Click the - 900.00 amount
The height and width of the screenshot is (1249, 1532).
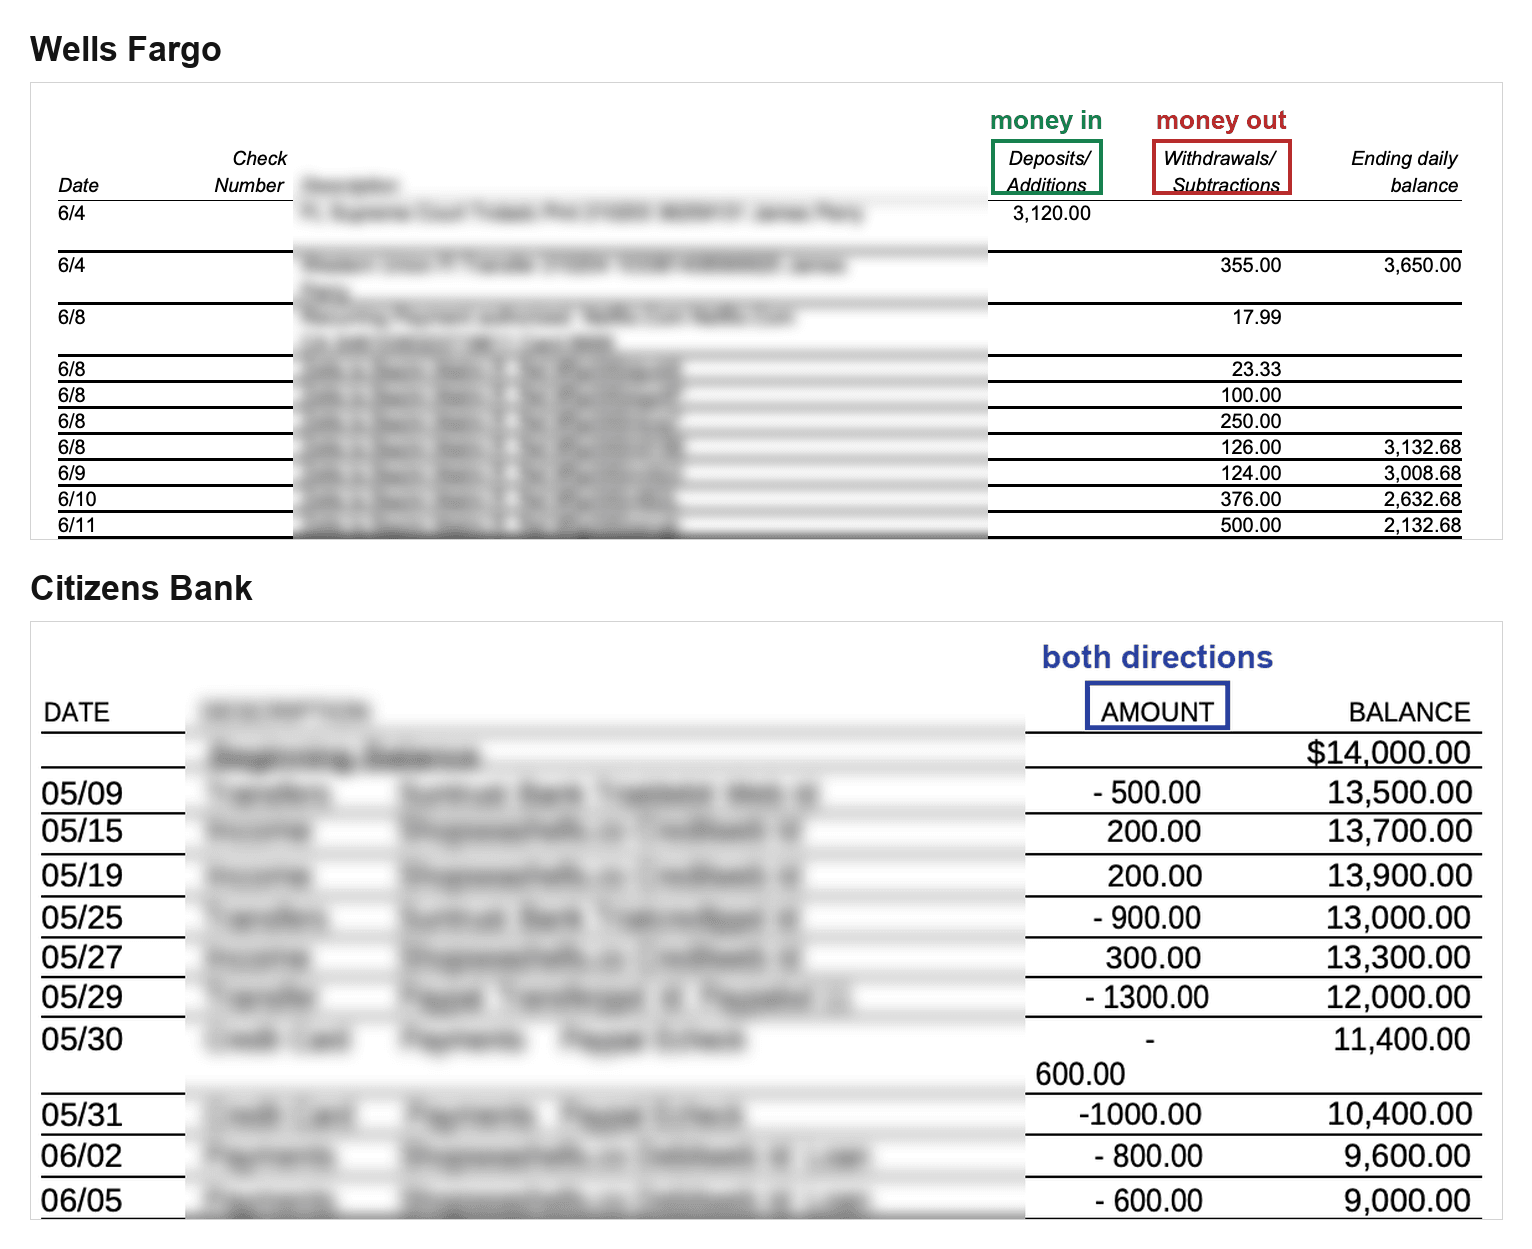tap(1146, 917)
